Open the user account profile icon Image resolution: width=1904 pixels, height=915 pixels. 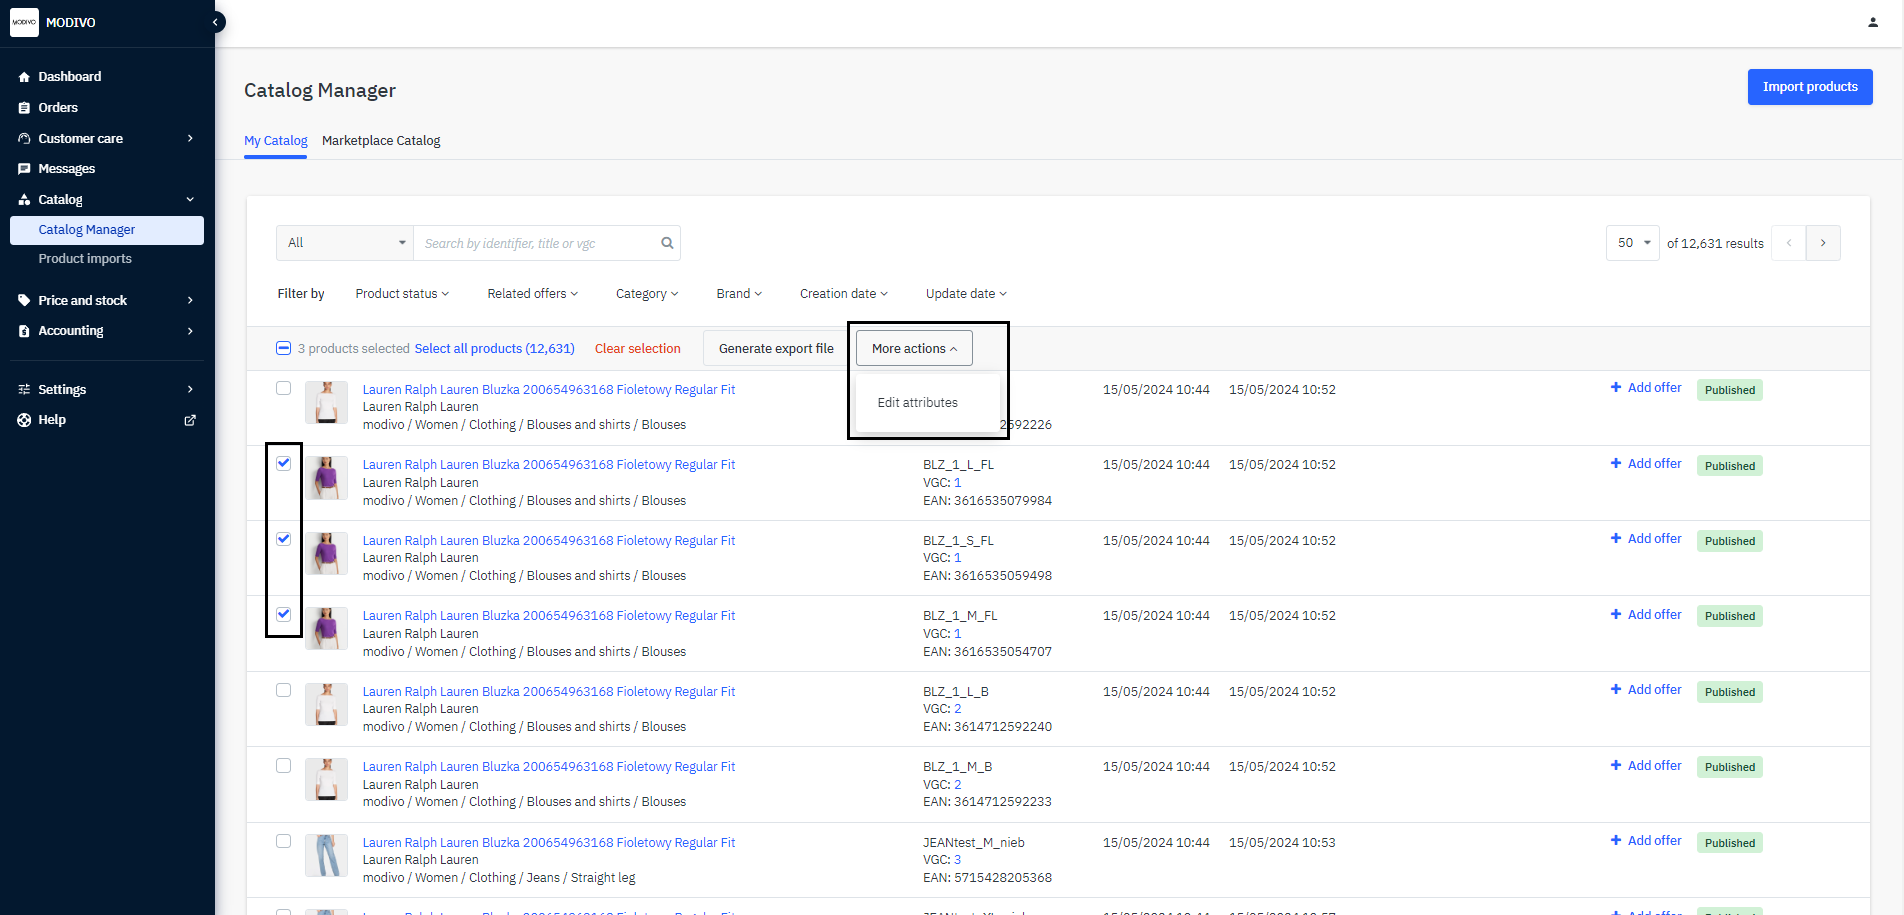1873,22
